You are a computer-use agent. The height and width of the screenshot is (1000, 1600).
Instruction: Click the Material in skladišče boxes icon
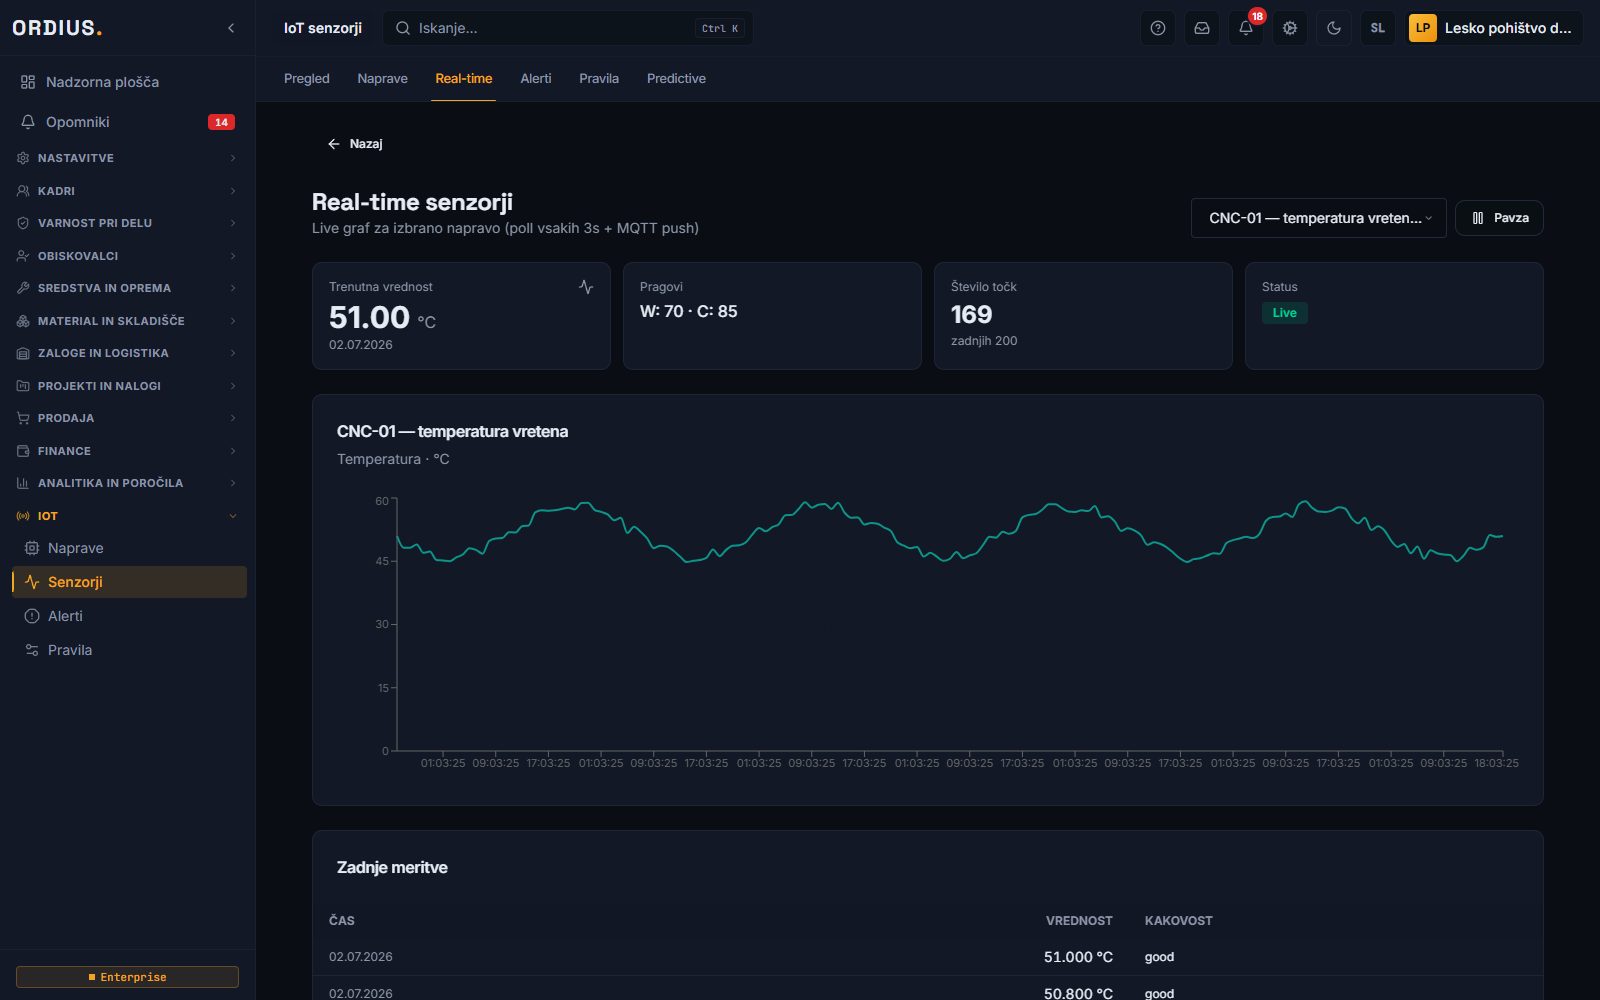[23, 321]
